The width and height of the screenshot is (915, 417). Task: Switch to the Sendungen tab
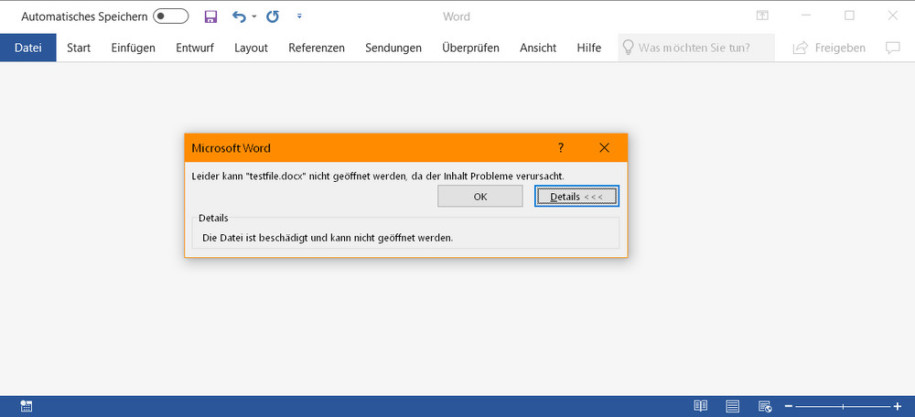point(393,48)
